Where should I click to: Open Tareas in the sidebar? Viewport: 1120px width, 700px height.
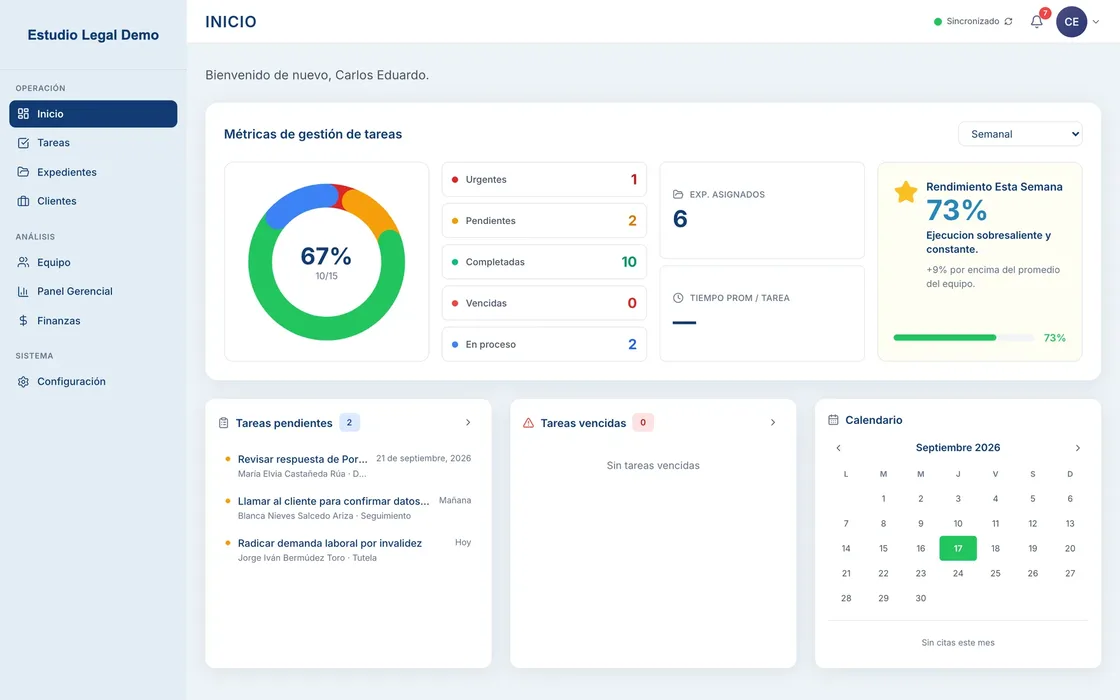93,143
